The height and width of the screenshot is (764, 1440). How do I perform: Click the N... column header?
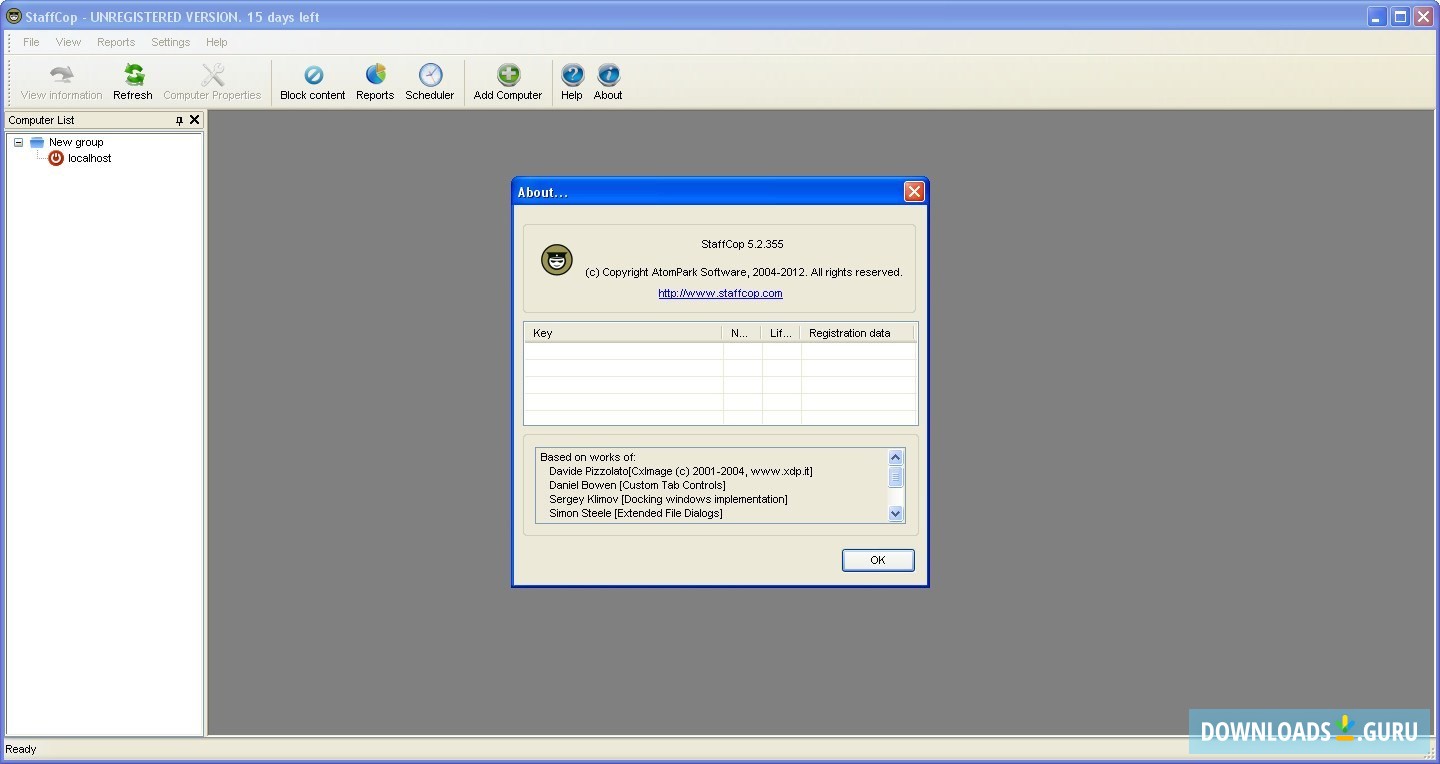click(x=741, y=333)
